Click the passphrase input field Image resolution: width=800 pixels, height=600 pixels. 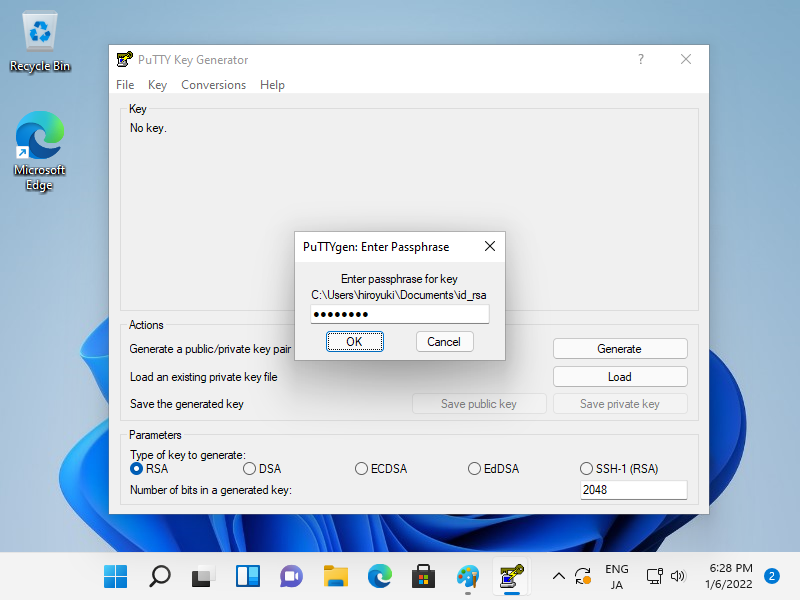(x=400, y=315)
